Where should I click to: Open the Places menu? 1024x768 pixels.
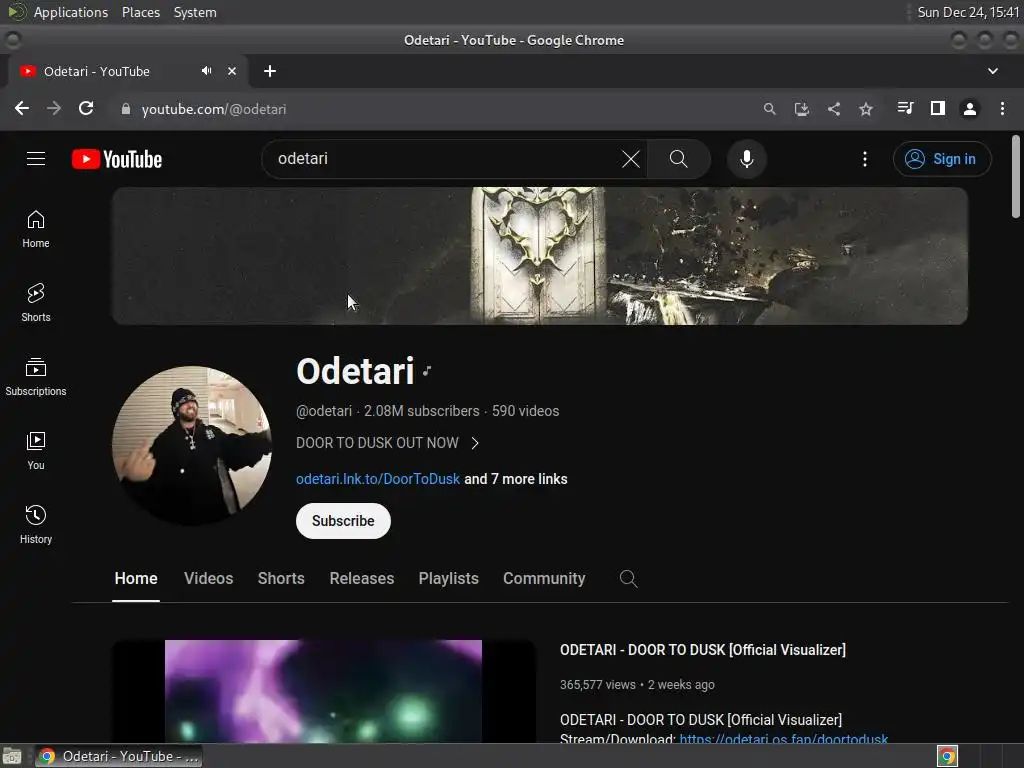(140, 12)
